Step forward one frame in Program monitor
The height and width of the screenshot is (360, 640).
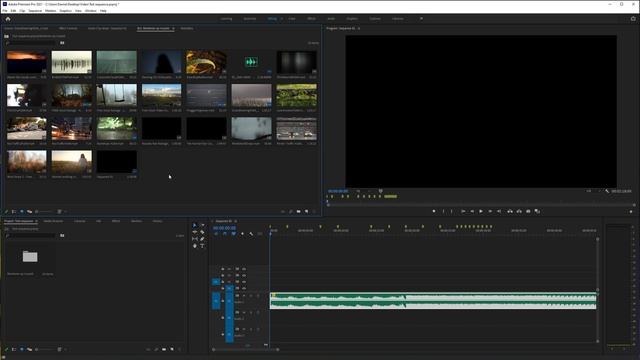point(490,211)
